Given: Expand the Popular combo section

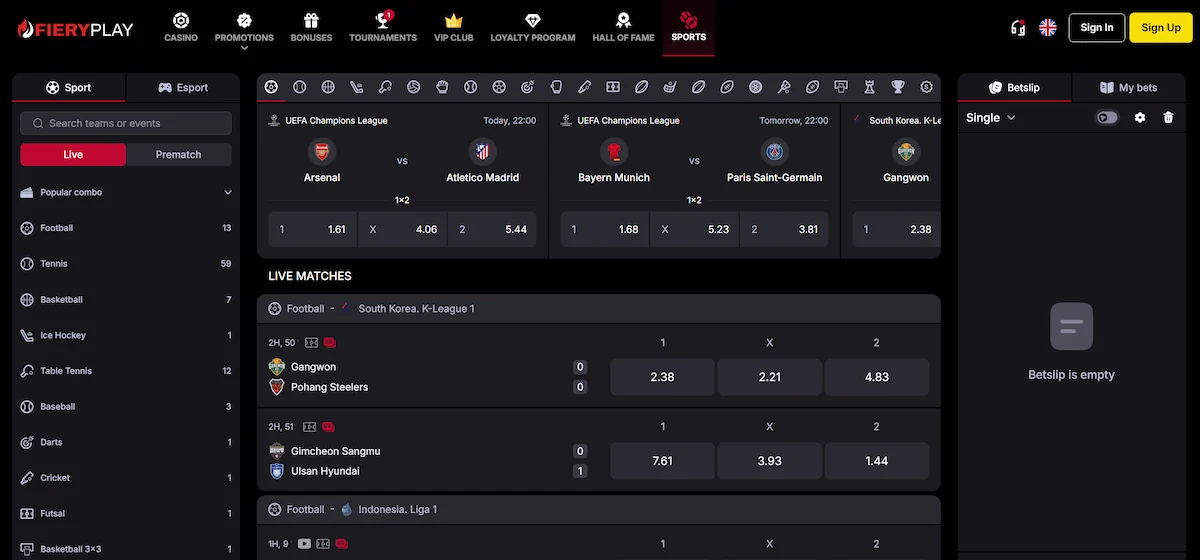Looking at the screenshot, I should pos(126,192).
